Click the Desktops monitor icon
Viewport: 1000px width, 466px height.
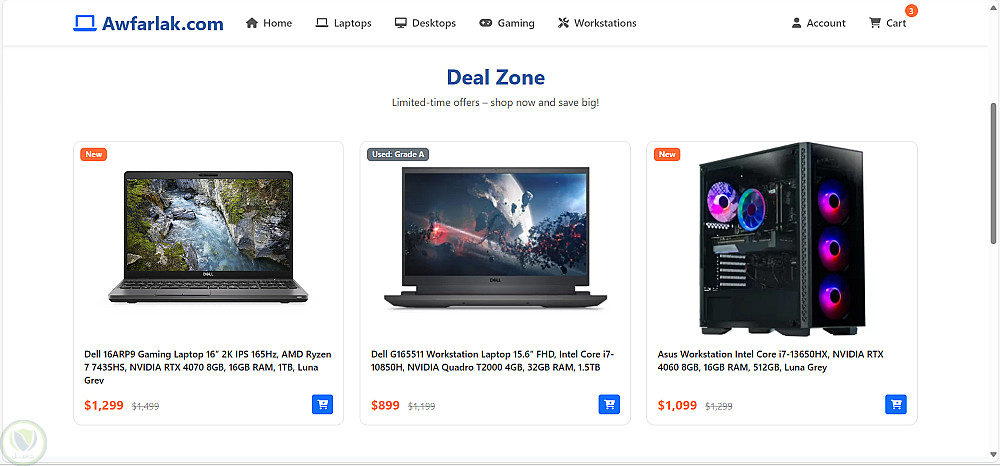[401, 23]
